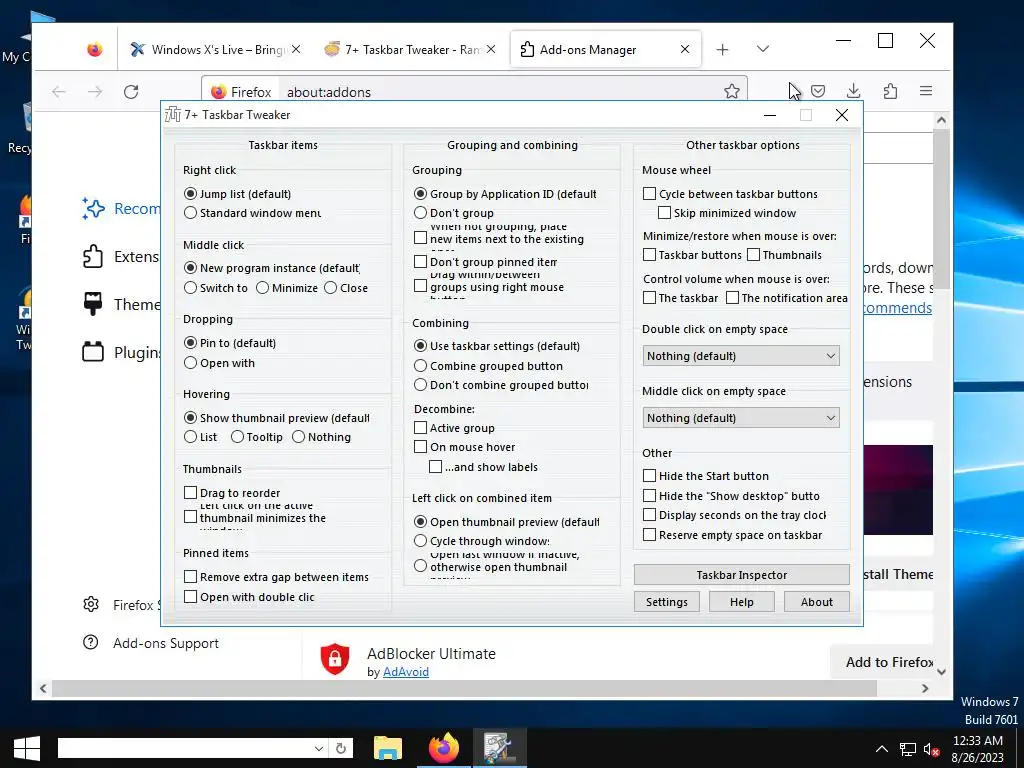Click the Help button in Tweaker

[741, 602]
